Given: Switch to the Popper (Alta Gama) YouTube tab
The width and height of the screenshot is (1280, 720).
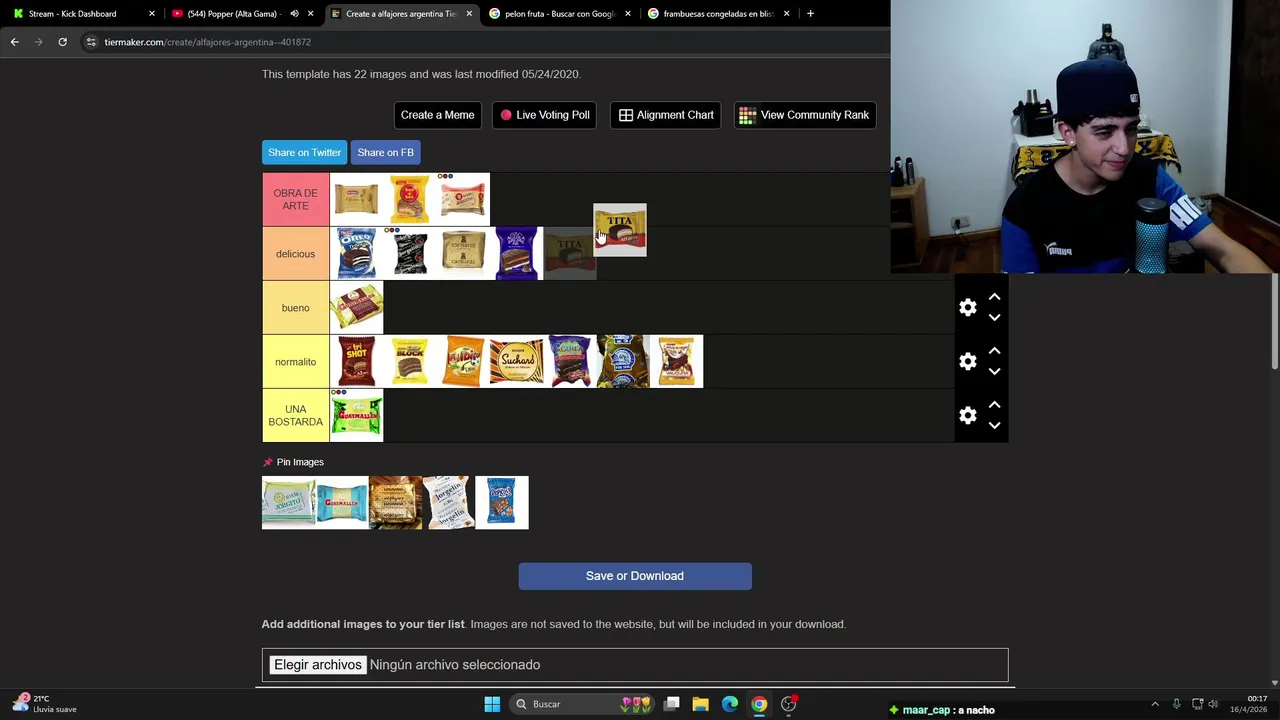Looking at the screenshot, I should (232, 14).
